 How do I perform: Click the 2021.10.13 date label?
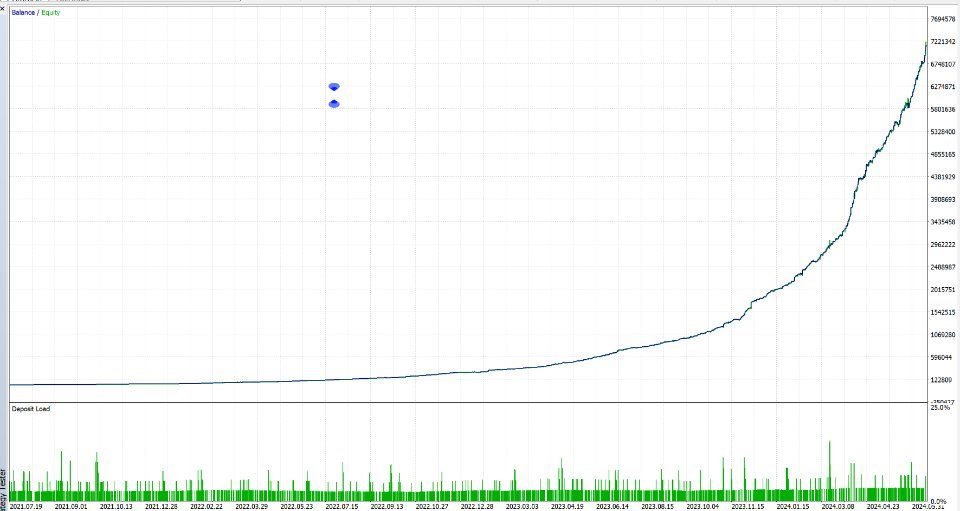116,507
